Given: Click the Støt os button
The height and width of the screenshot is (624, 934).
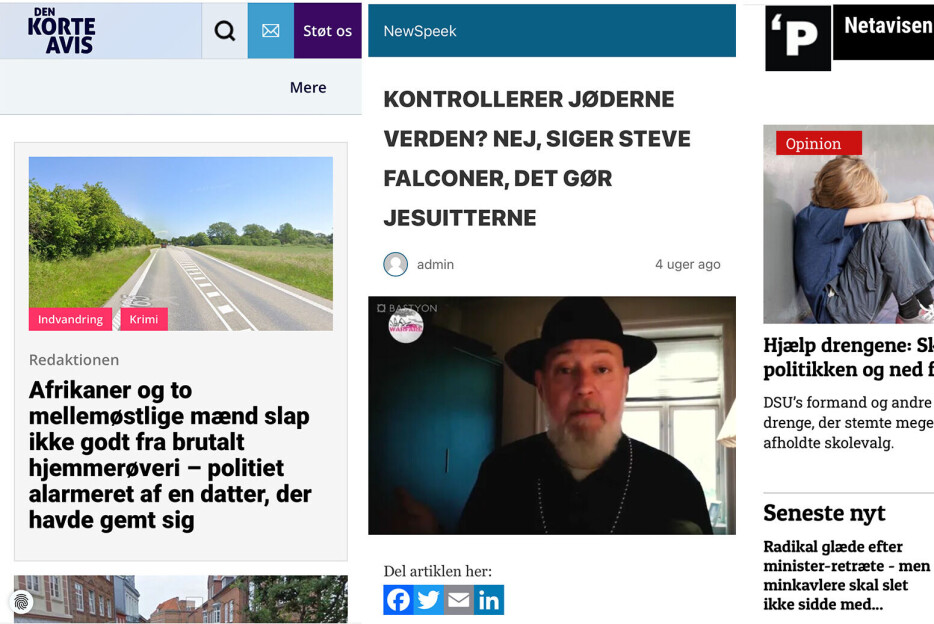Looking at the screenshot, I should pyautogui.click(x=327, y=30).
